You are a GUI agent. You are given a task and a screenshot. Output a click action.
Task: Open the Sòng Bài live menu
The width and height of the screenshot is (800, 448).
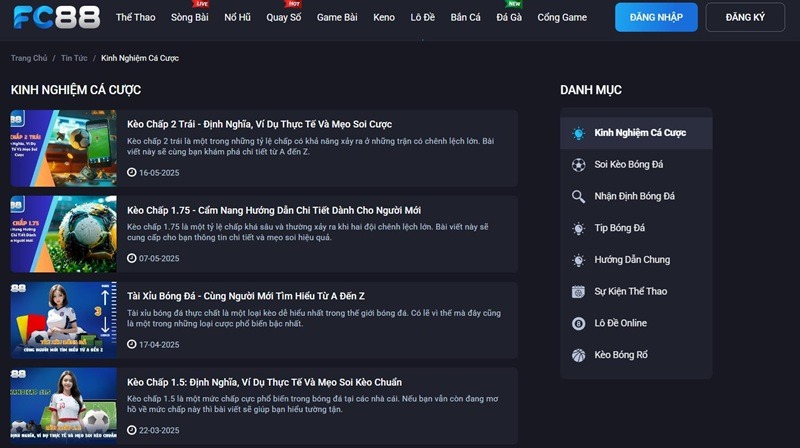(190, 18)
